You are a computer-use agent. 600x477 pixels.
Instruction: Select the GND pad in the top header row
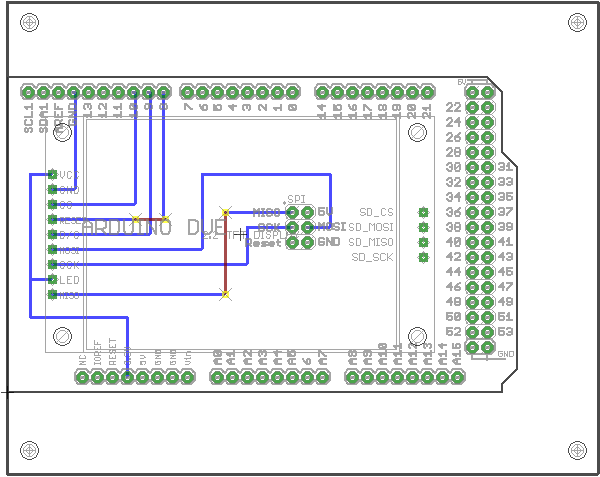[73, 92]
